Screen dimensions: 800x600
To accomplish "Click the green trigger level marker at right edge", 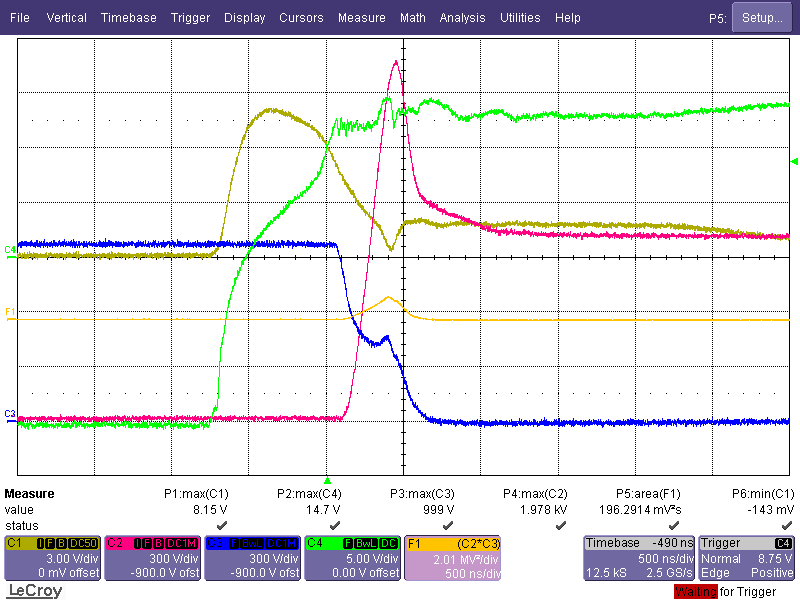I will 795,161.
